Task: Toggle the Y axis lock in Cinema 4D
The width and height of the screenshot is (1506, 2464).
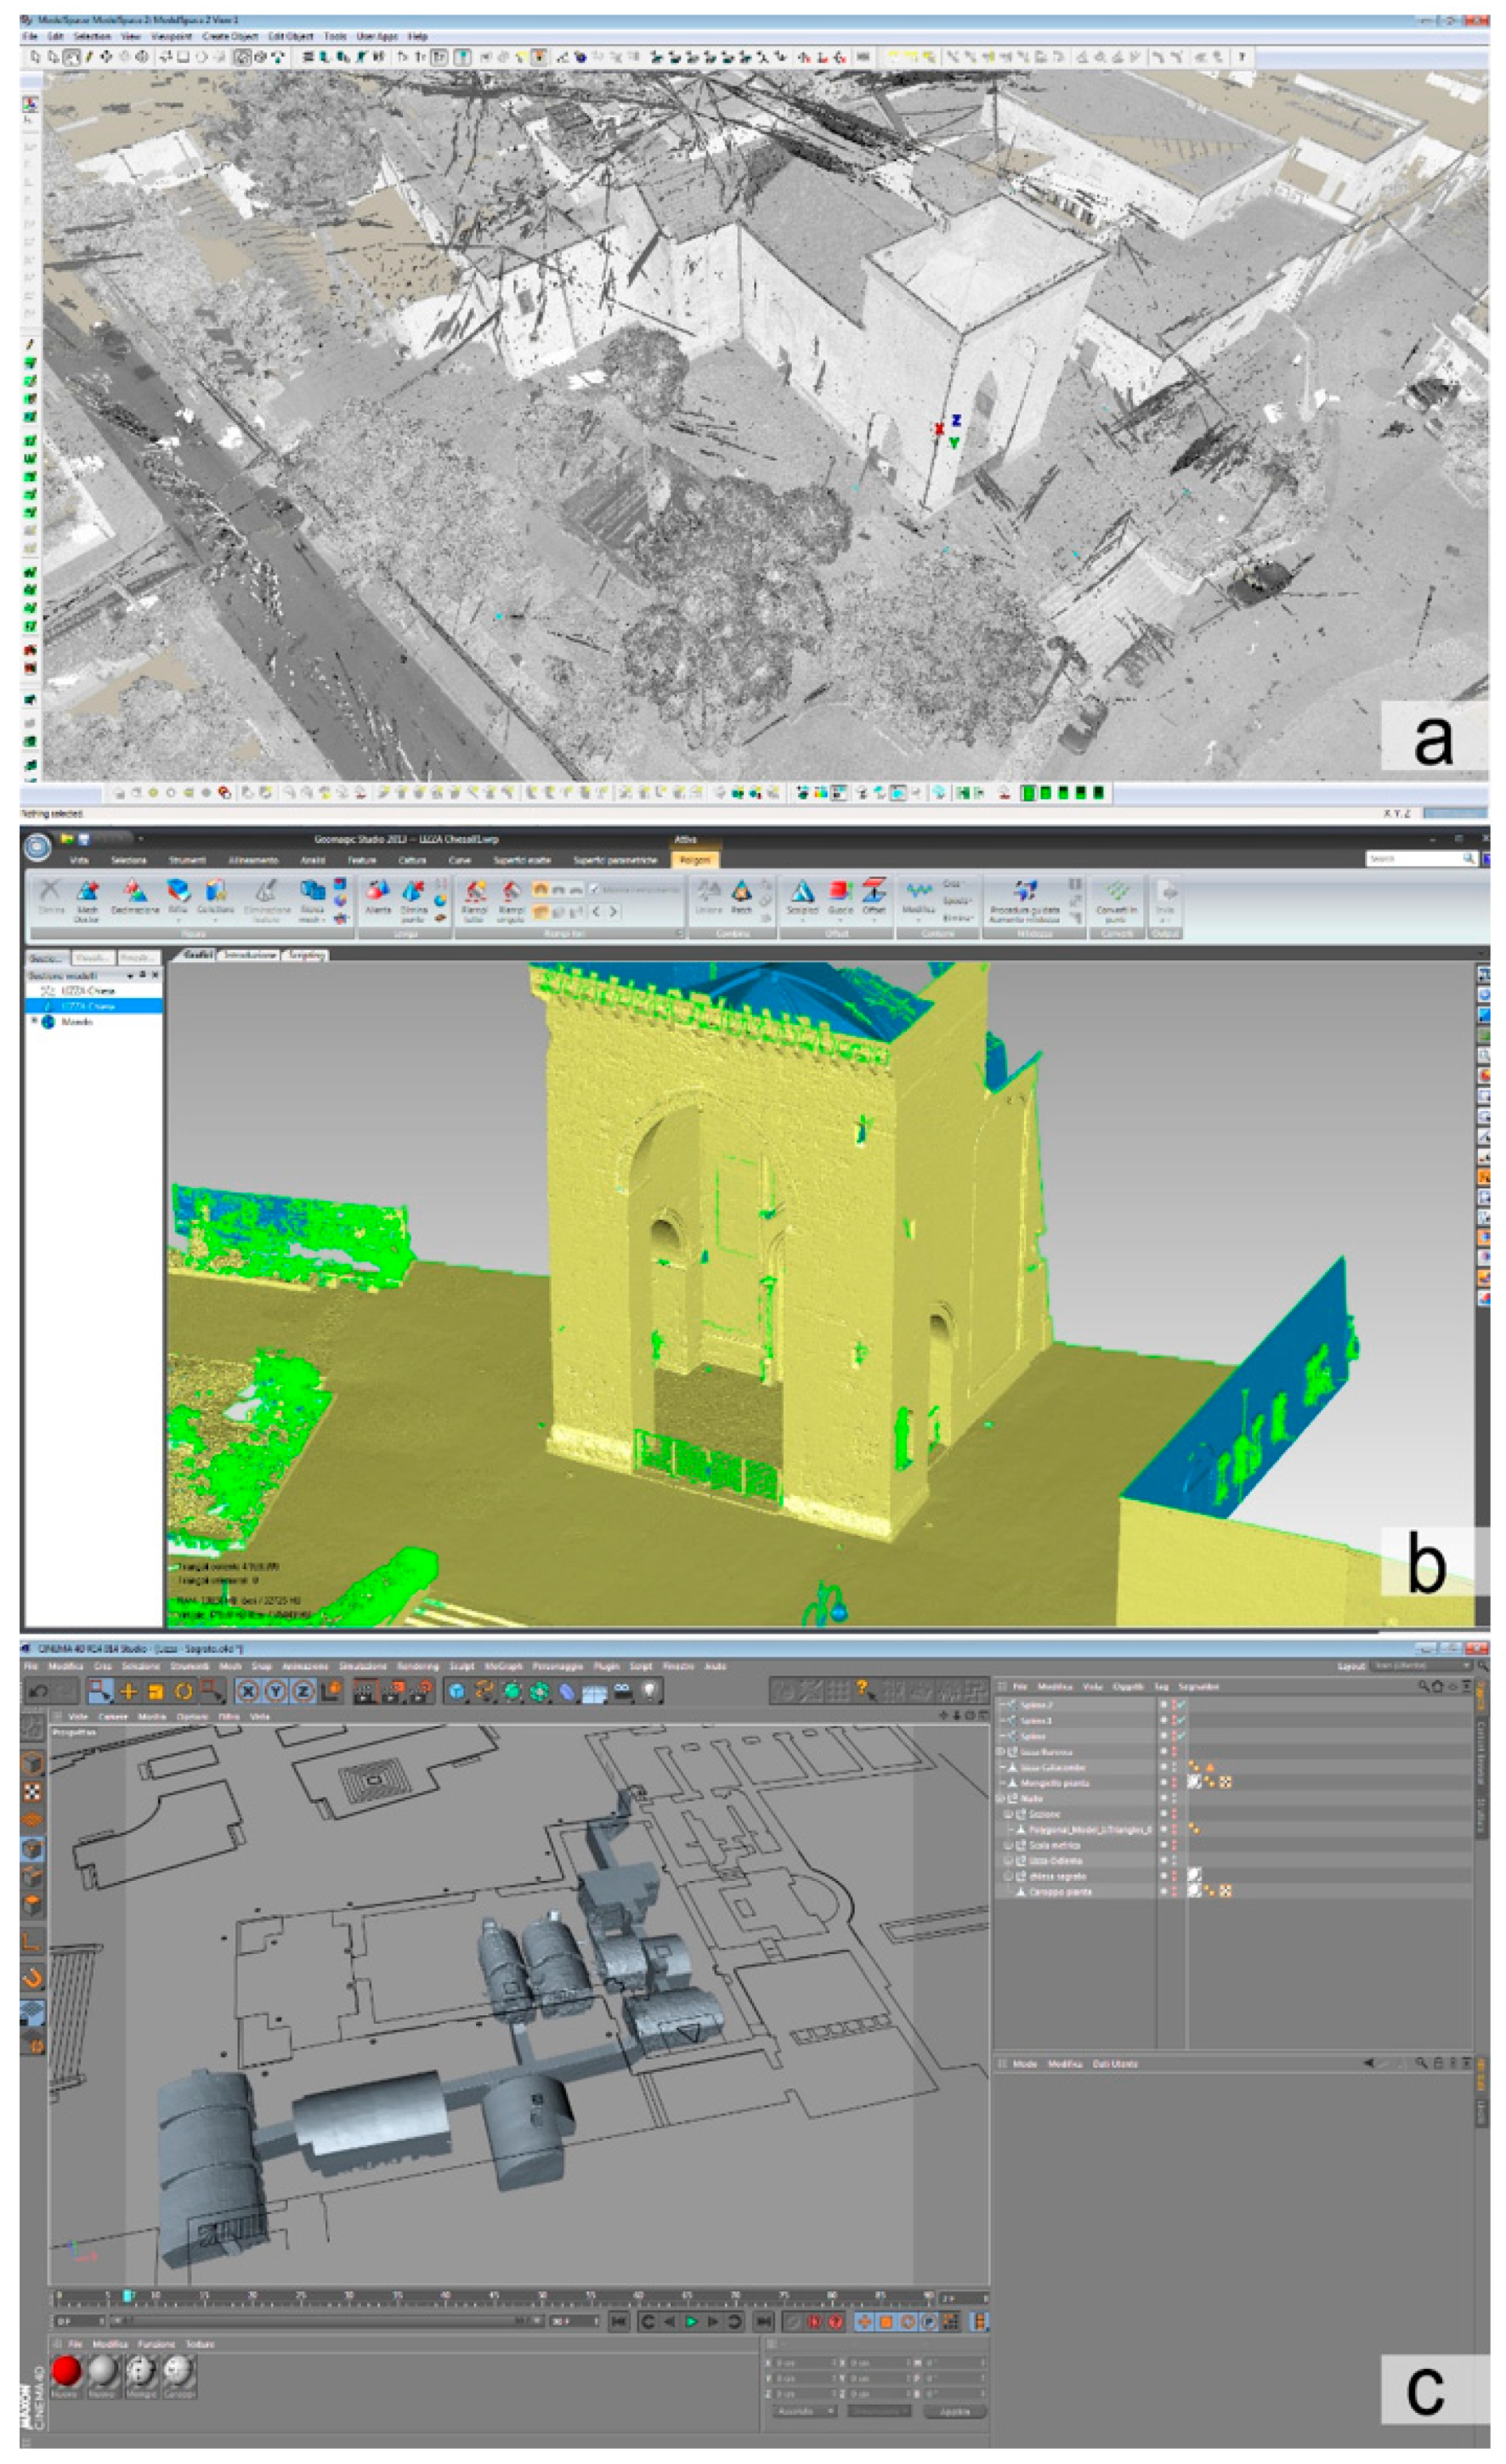Action: pos(275,1691)
